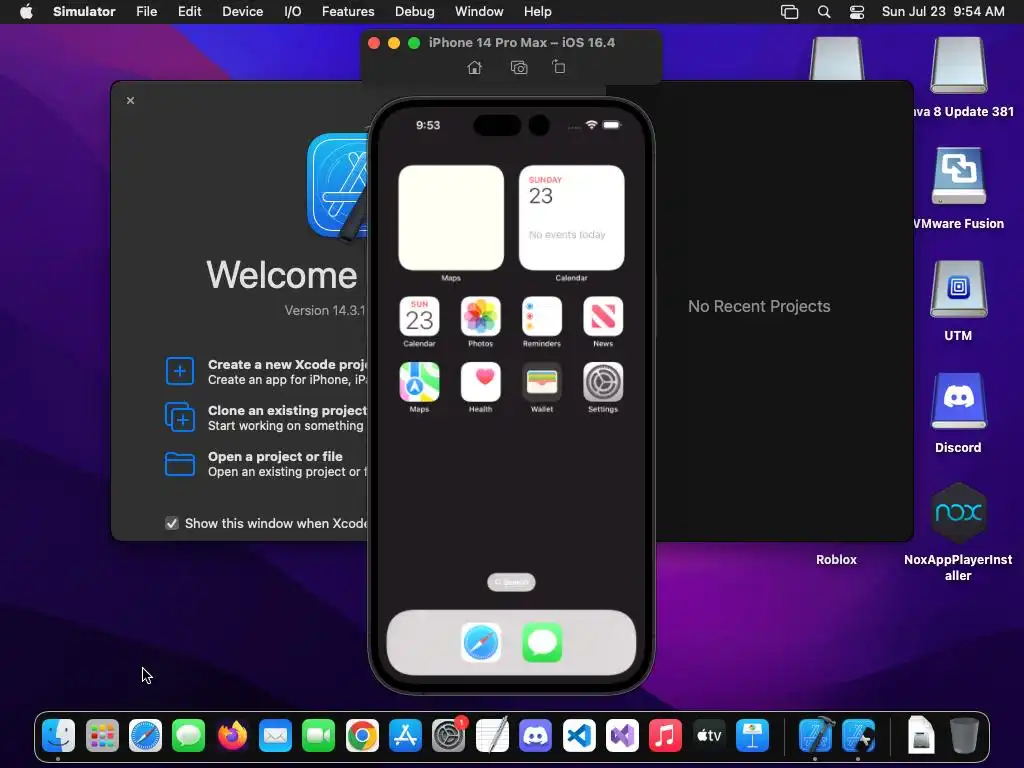Viewport: 1024px width, 768px height.
Task: Open Google Chrome from the Dock
Action: pos(362,736)
